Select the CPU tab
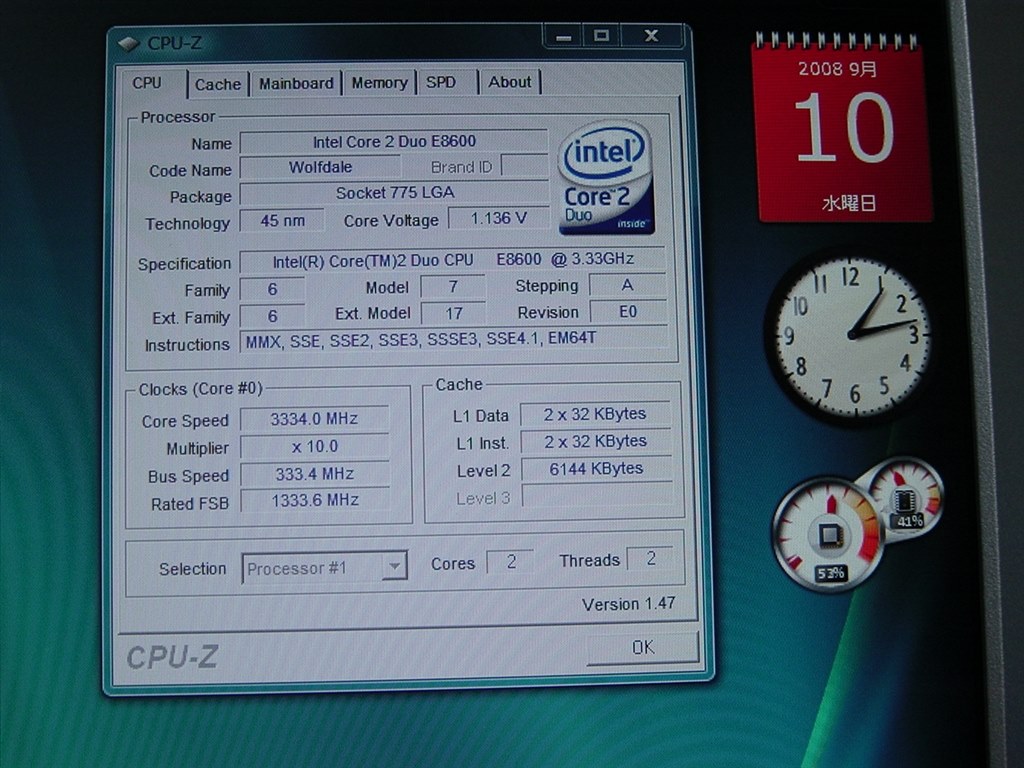1024x768 pixels. [150, 84]
